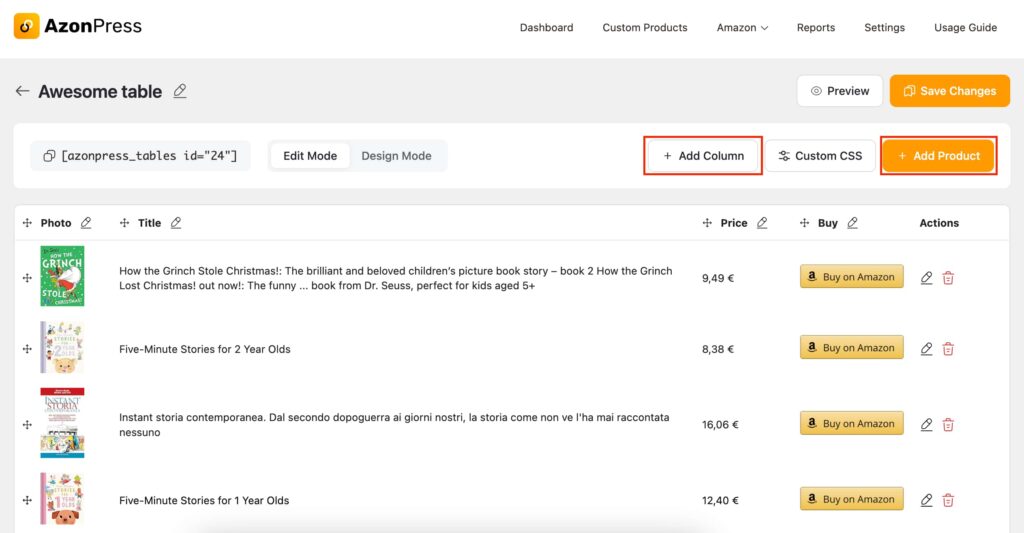The height and width of the screenshot is (533, 1024).
Task: Click the Instant Storia book cover thumbnail
Action: tap(62, 423)
